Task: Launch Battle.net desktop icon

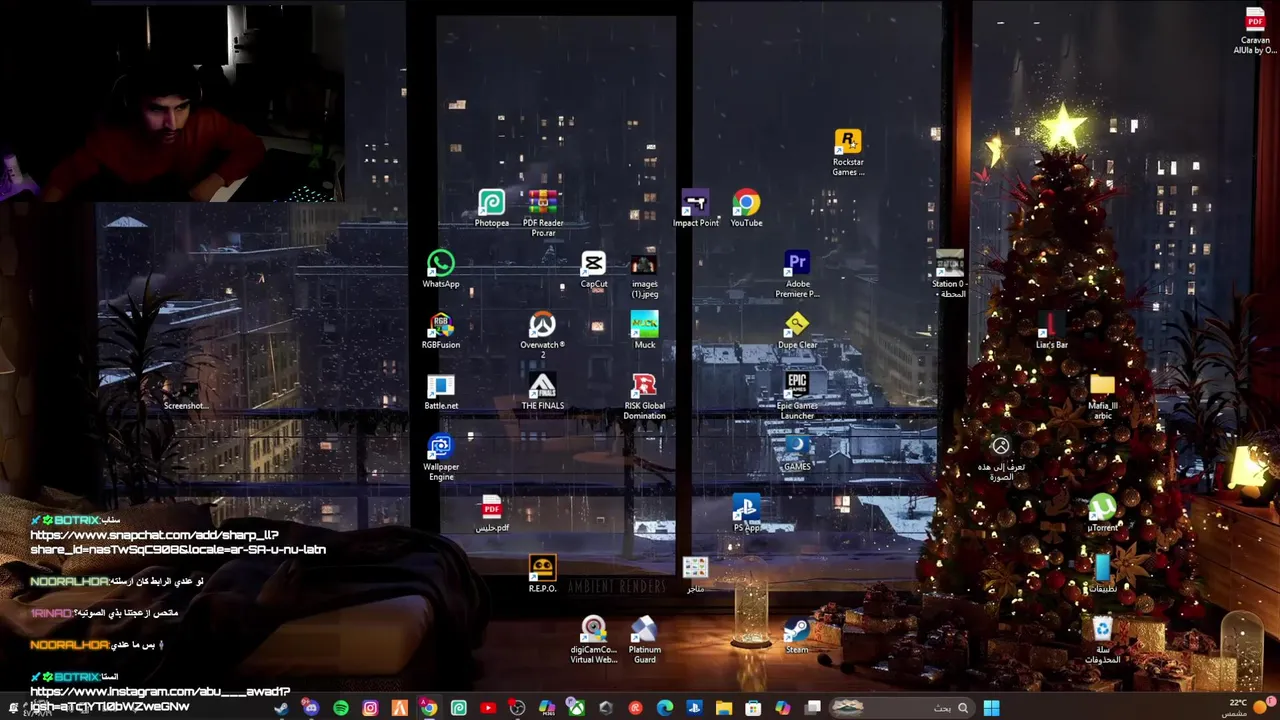Action: [440, 392]
